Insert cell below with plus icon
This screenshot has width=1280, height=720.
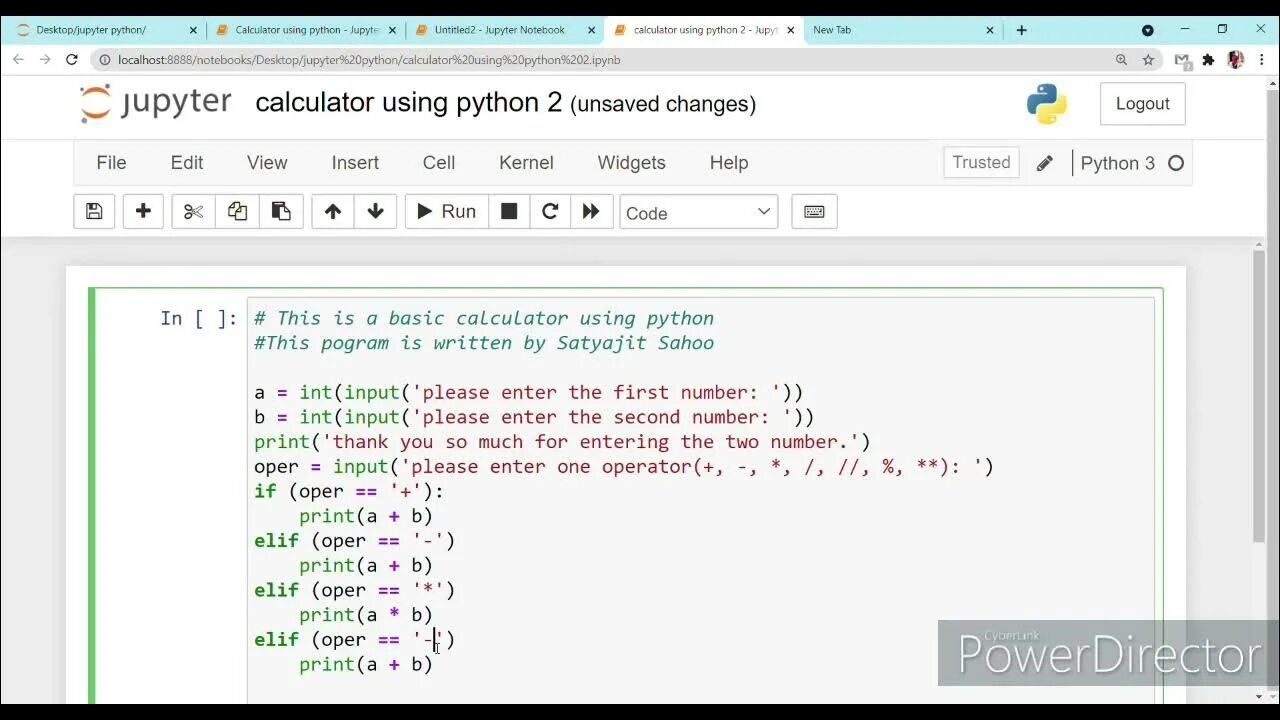click(143, 211)
